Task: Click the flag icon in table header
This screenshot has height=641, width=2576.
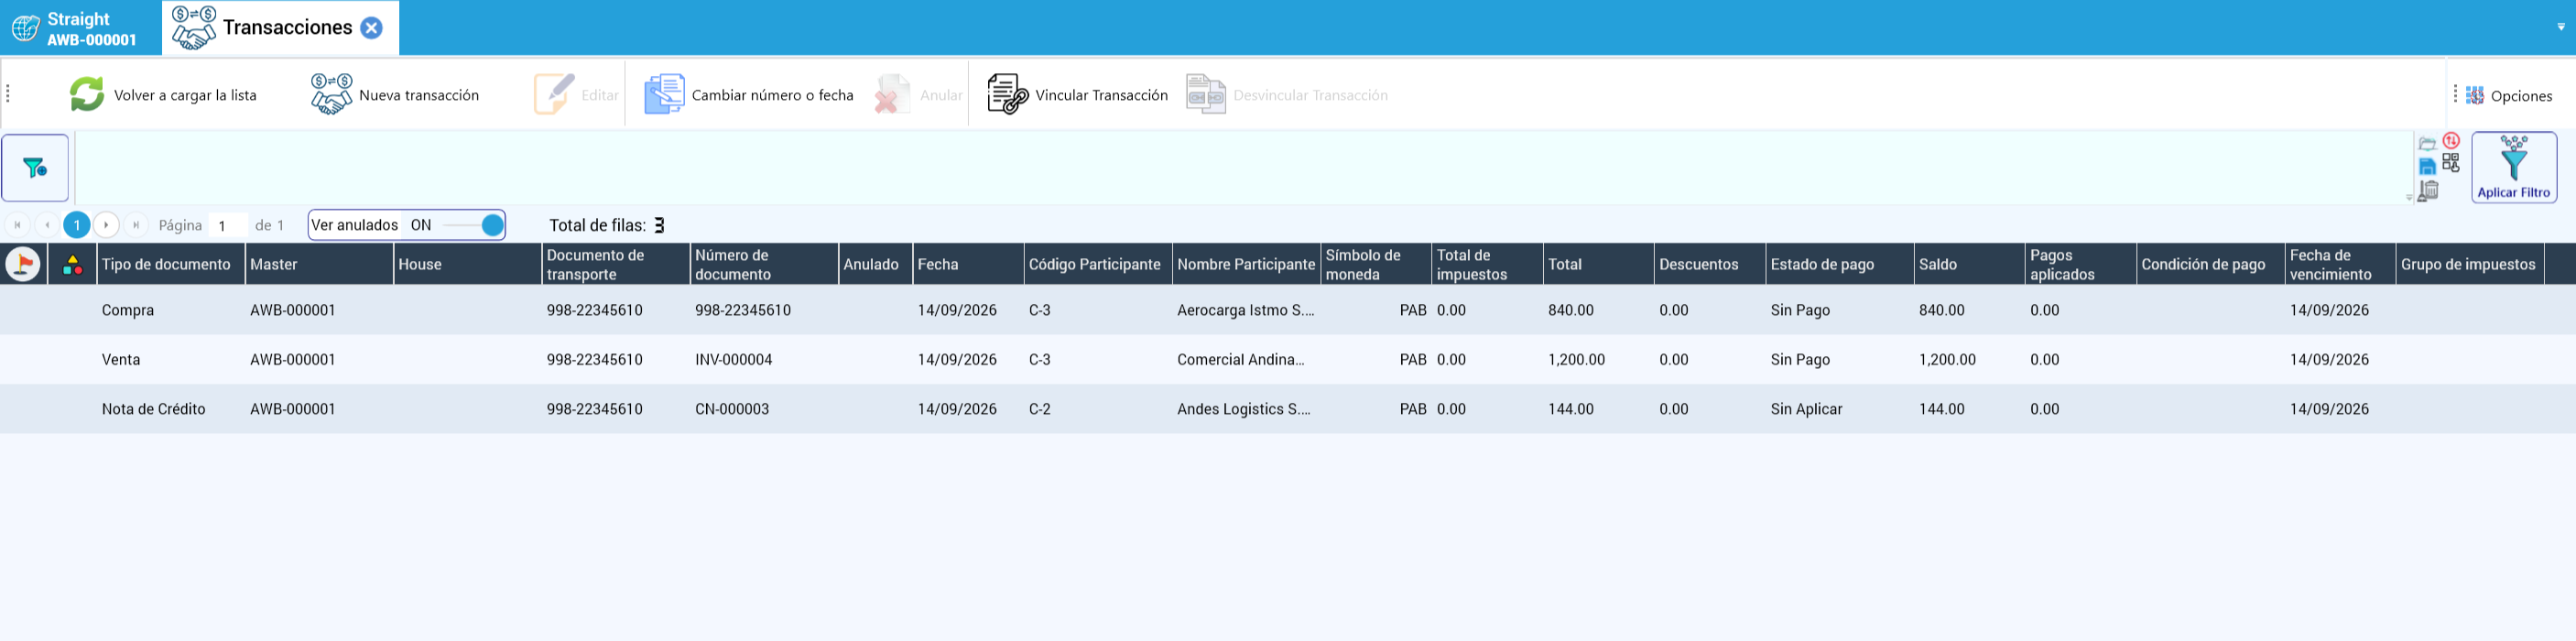Action: [23, 264]
